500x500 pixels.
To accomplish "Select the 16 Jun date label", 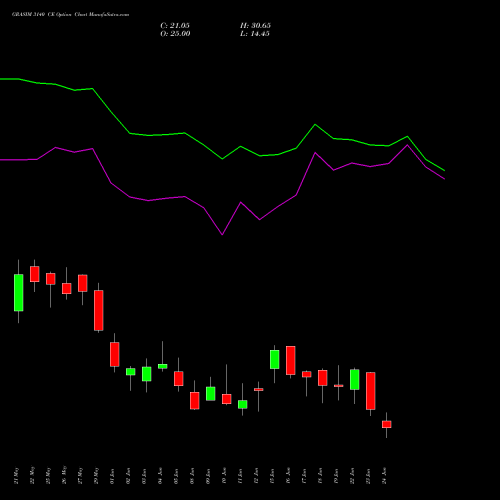I will (289, 476).
